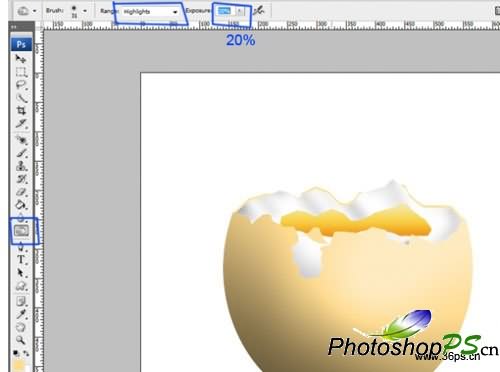Select the History Brush tool
500x372 pixels.
(x=21, y=179)
